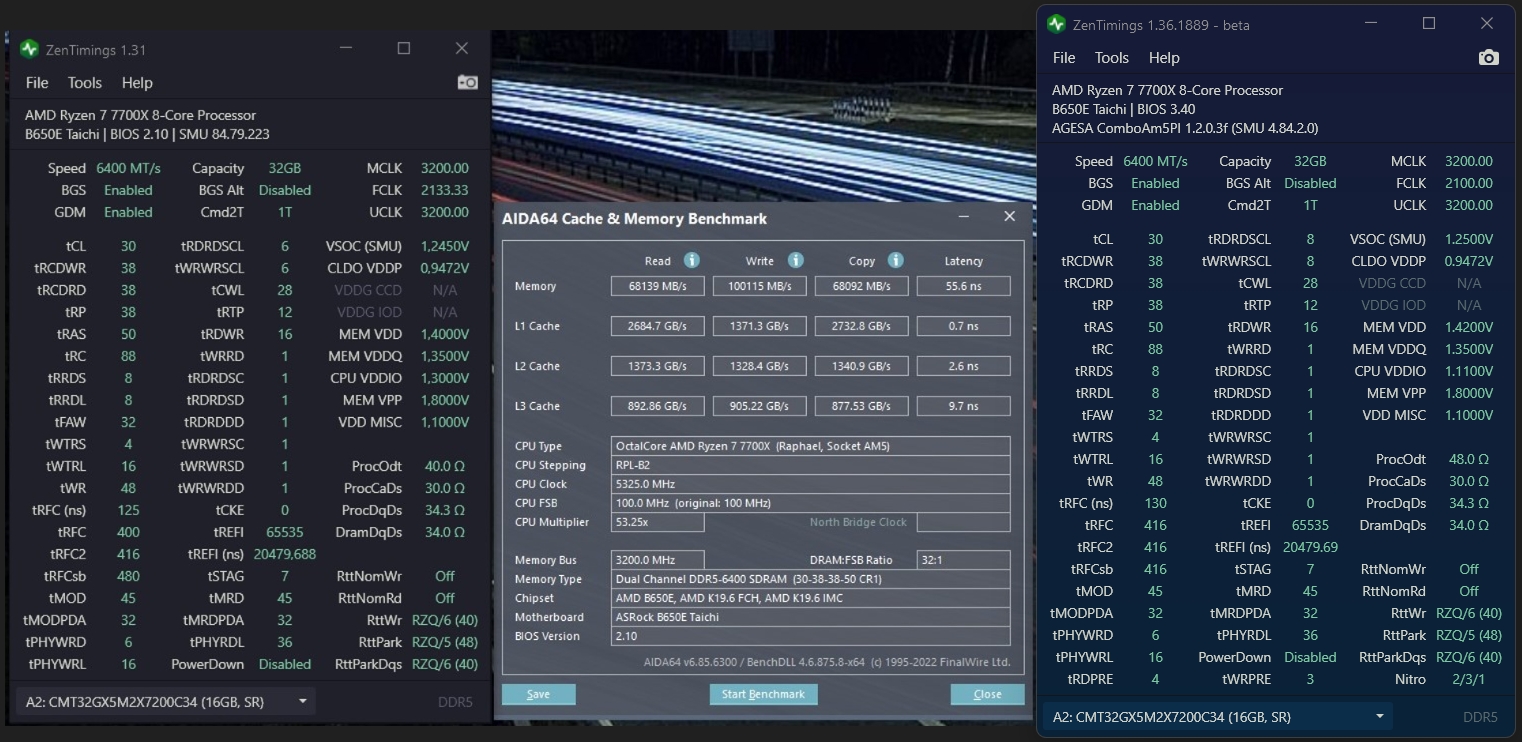Click the screenshot camera icon in ZenTimings 1.31

pos(467,83)
